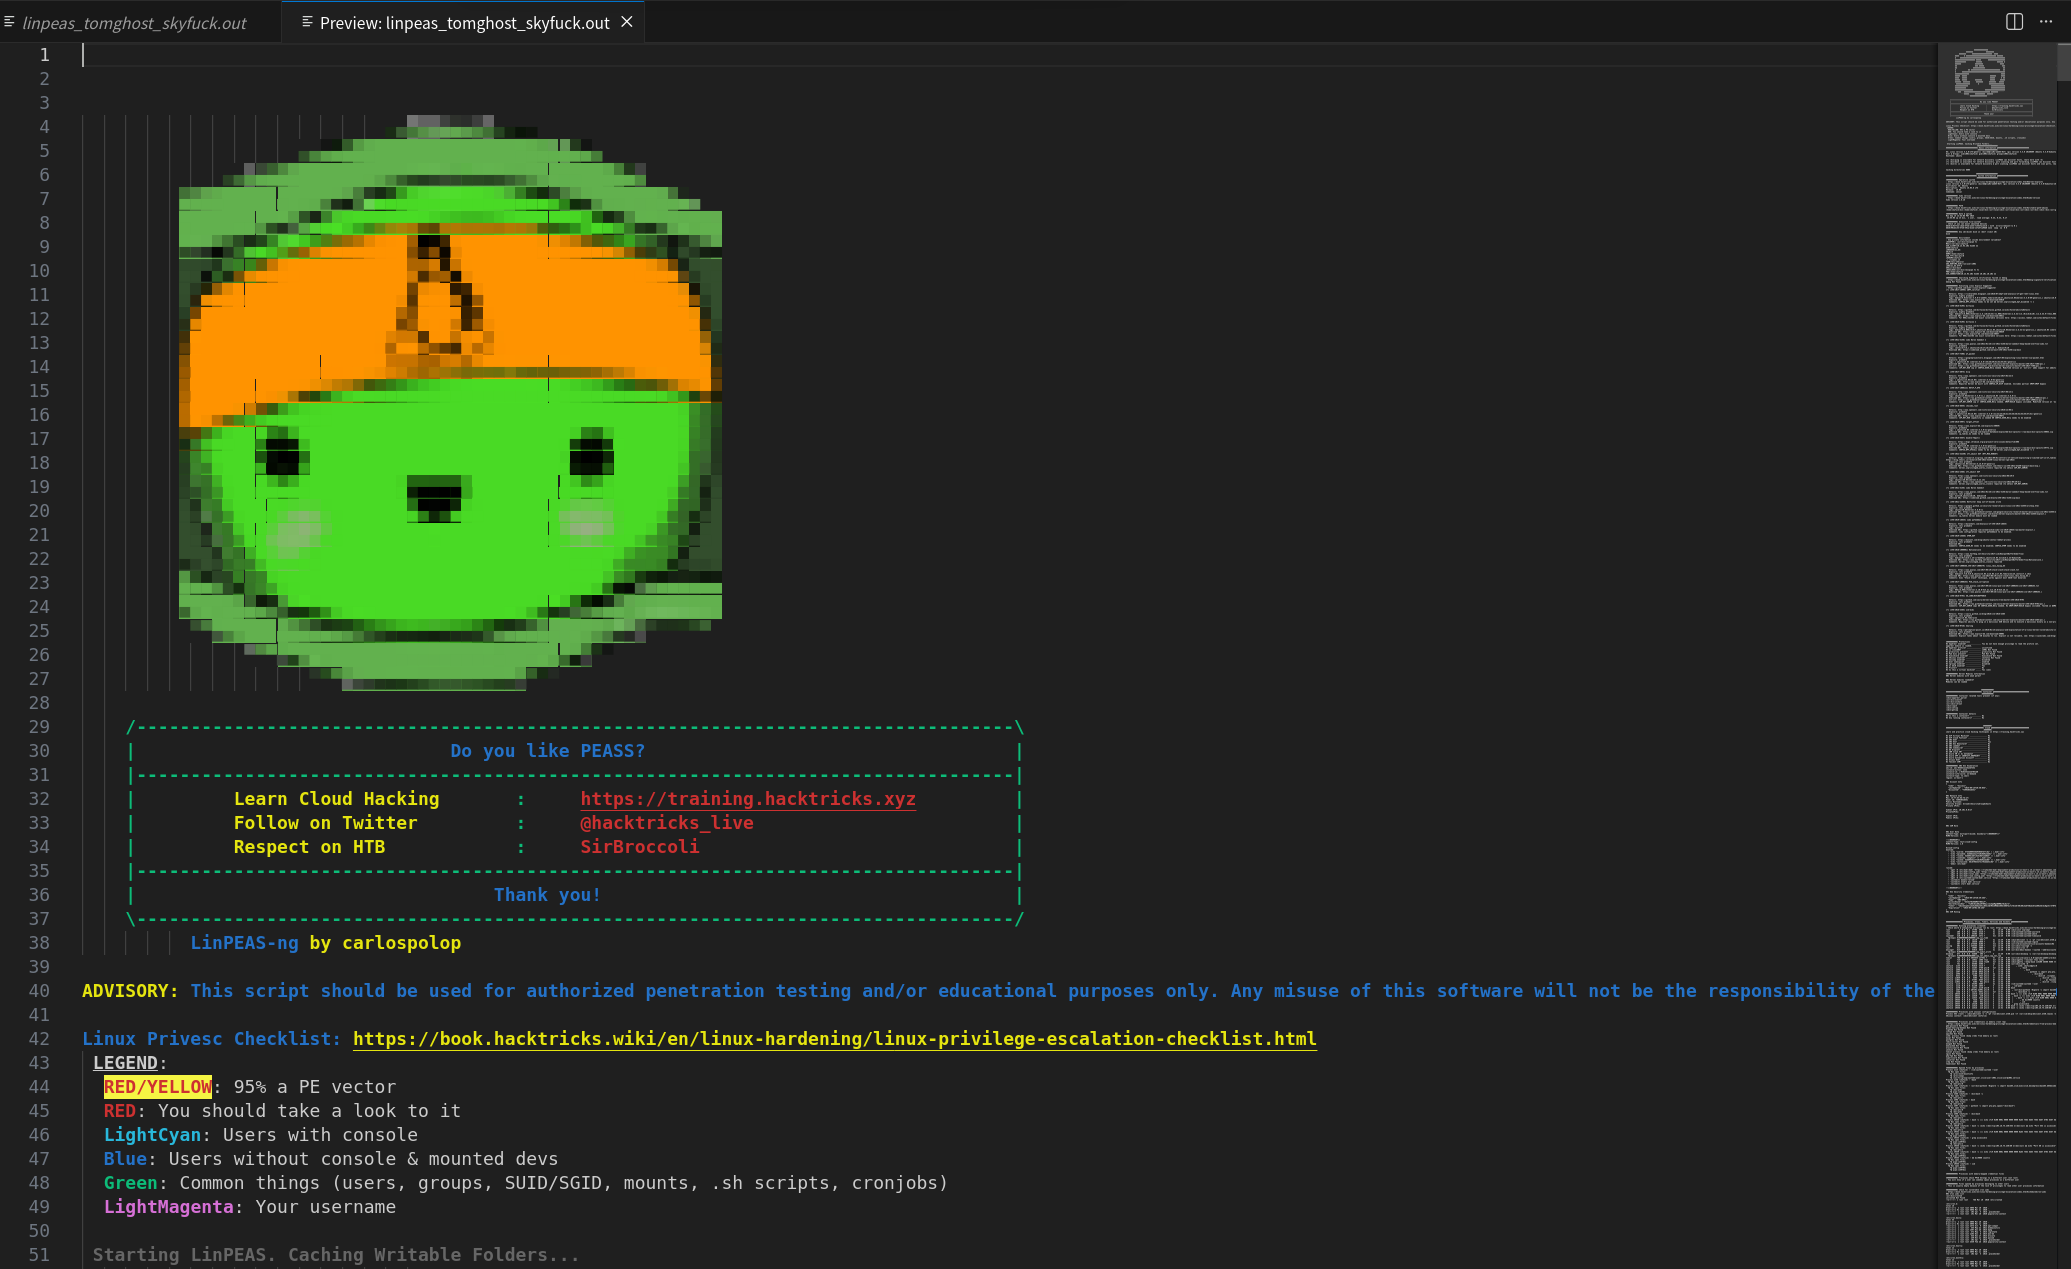
Task: Close the Preview linpeas_tomghost_skyfuck.out tab
Action: click(x=627, y=22)
